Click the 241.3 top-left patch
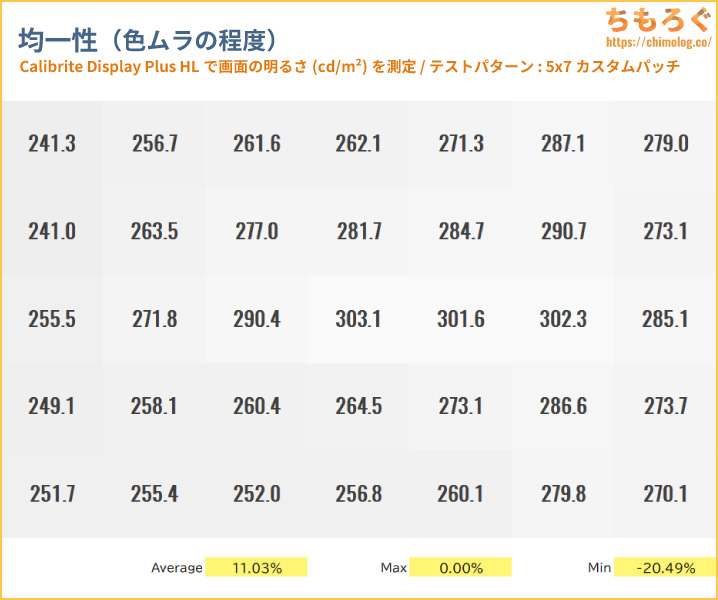The height and width of the screenshot is (600, 718). [x=52, y=144]
